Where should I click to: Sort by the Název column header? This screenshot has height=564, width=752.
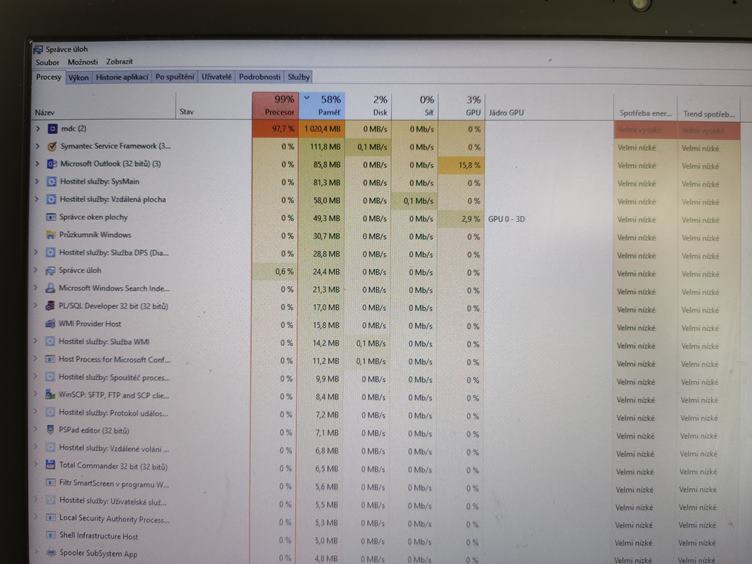click(x=104, y=106)
